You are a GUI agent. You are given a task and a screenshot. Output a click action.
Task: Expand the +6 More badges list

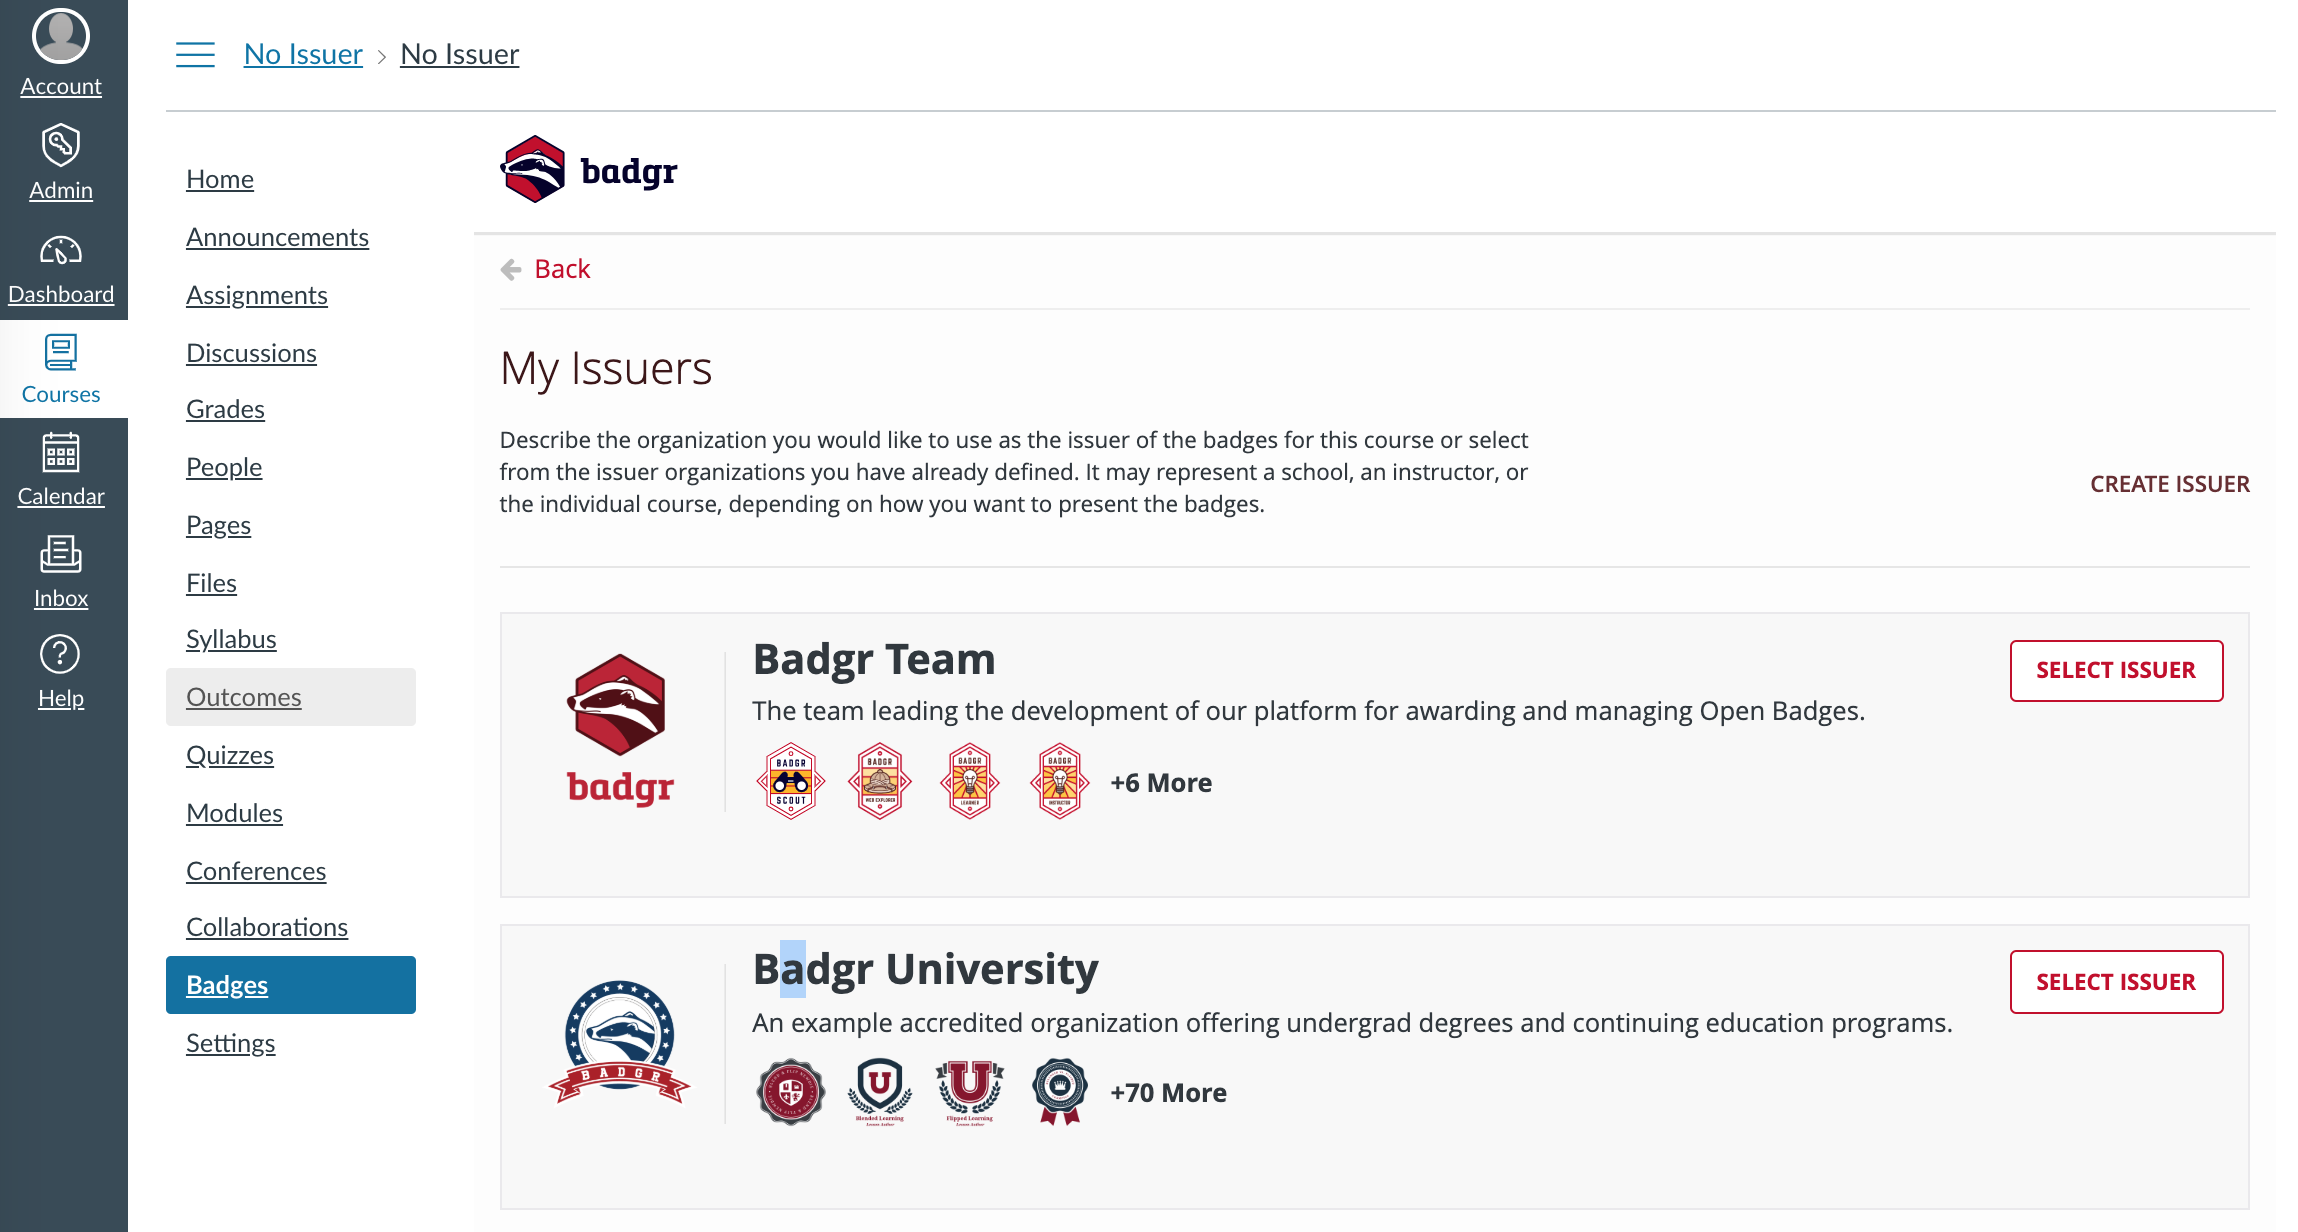point(1161,783)
